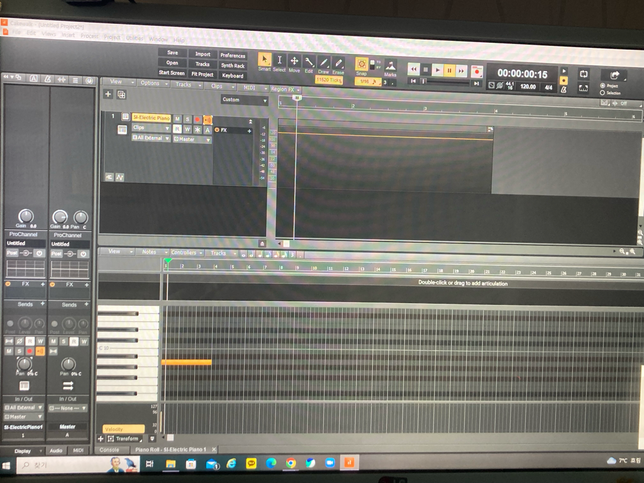Pick the Erase tool
The width and height of the screenshot is (644, 483).
pos(338,64)
